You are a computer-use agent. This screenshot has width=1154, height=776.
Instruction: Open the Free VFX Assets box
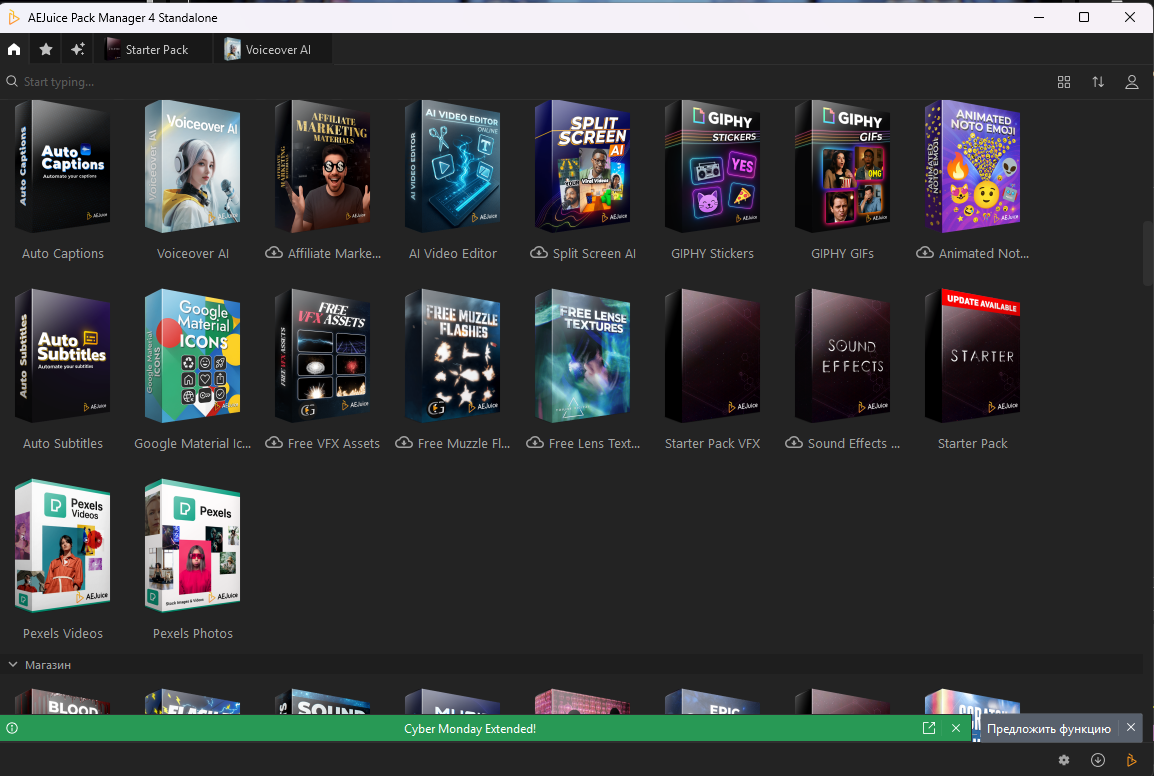[x=322, y=356]
